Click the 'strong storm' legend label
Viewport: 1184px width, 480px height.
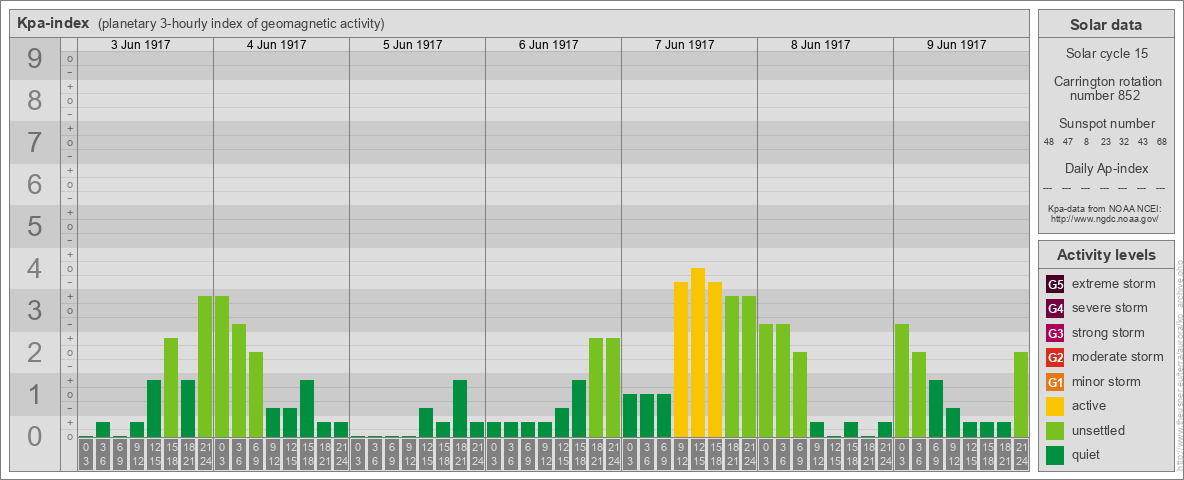(1108, 332)
